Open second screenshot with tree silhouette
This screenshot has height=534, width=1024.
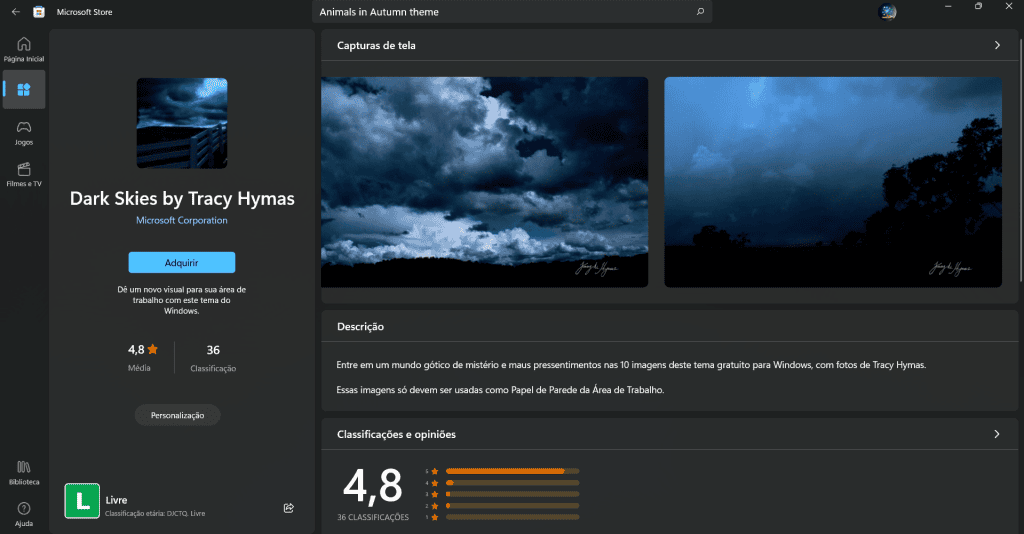coord(833,182)
